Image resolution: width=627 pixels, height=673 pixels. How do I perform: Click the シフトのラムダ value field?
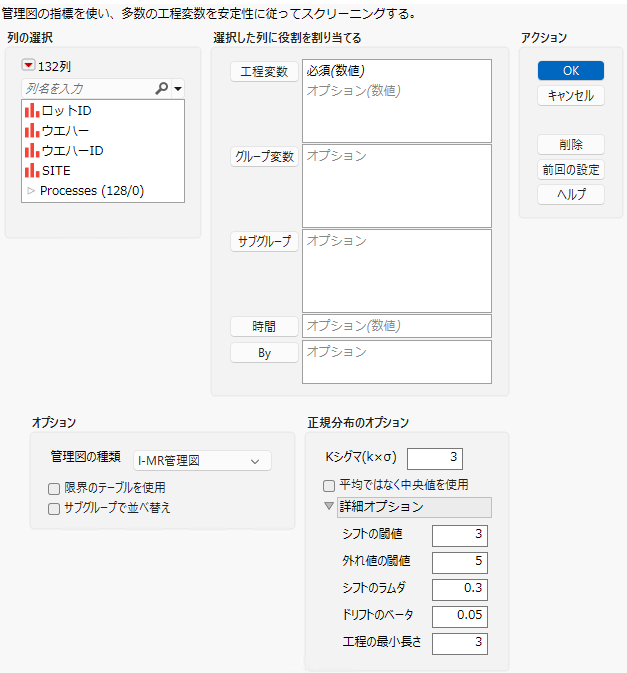tap(460, 590)
